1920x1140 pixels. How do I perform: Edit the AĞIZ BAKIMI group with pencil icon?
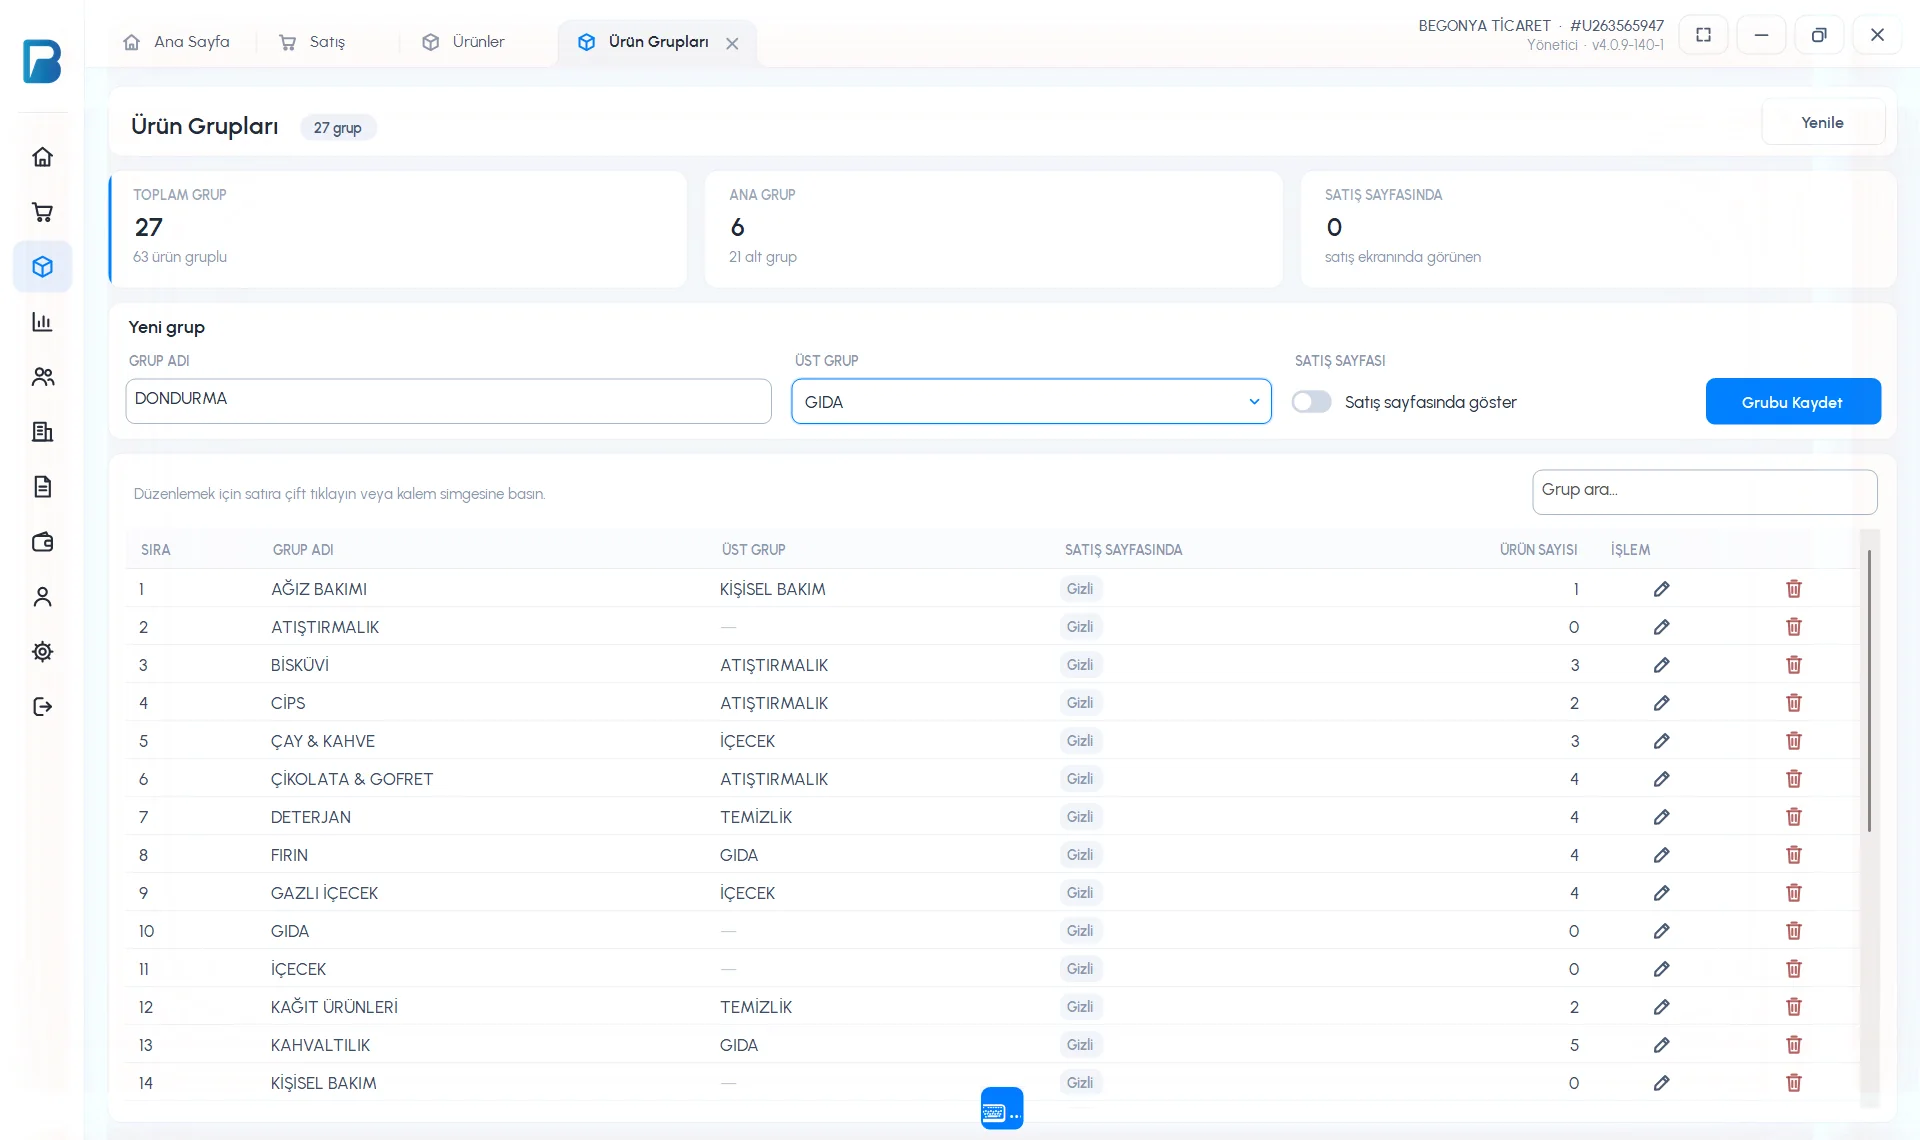[x=1661, y=589]
